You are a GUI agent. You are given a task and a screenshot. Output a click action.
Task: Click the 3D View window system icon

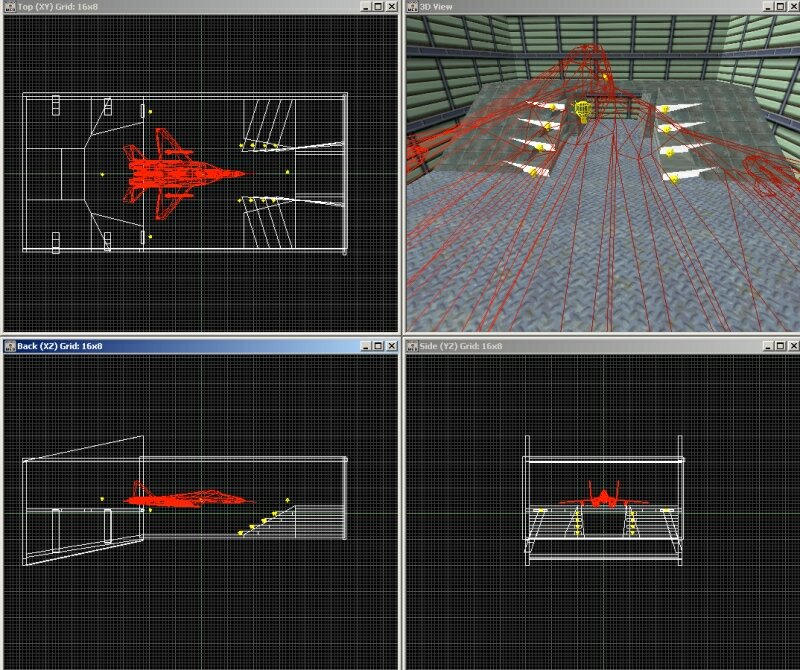[x=411, y=7]
